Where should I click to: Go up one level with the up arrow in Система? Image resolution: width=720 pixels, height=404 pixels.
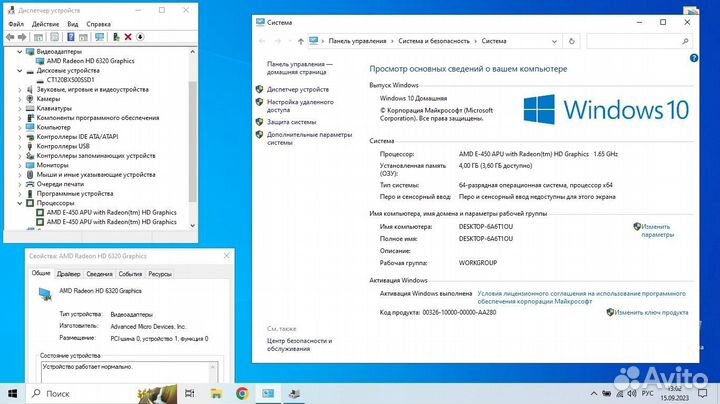[x=301, y=41]
